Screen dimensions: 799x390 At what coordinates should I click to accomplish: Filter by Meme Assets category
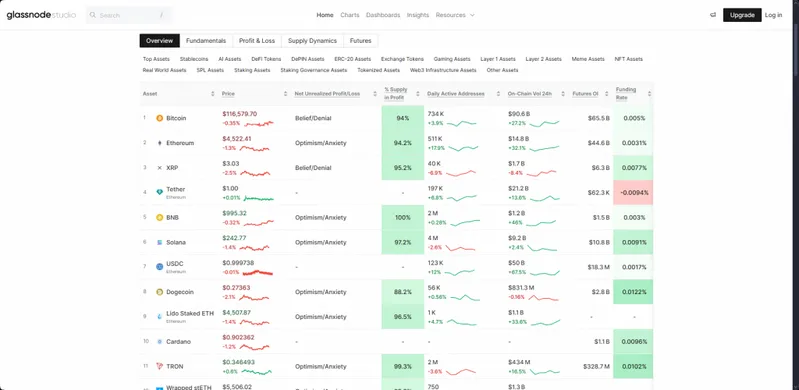(x=588, y=59)
